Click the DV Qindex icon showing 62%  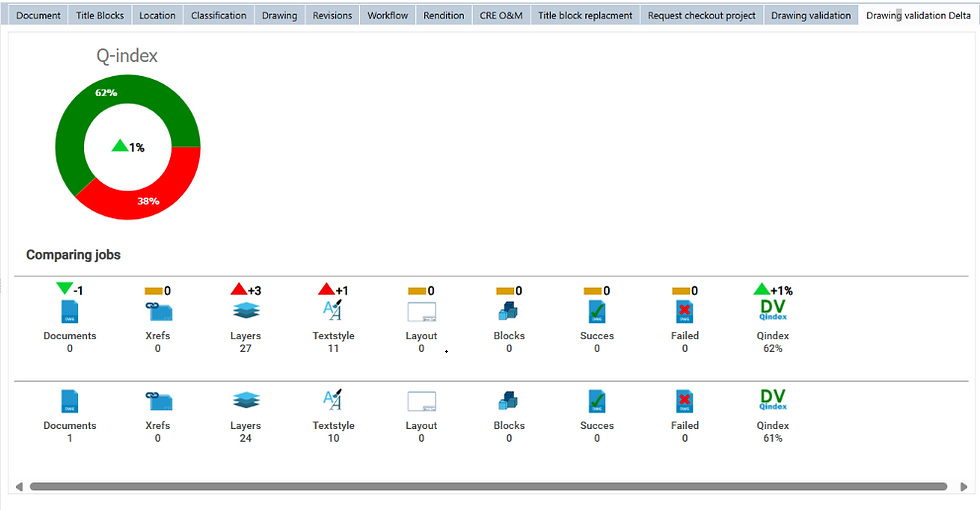tap(773, 310)
